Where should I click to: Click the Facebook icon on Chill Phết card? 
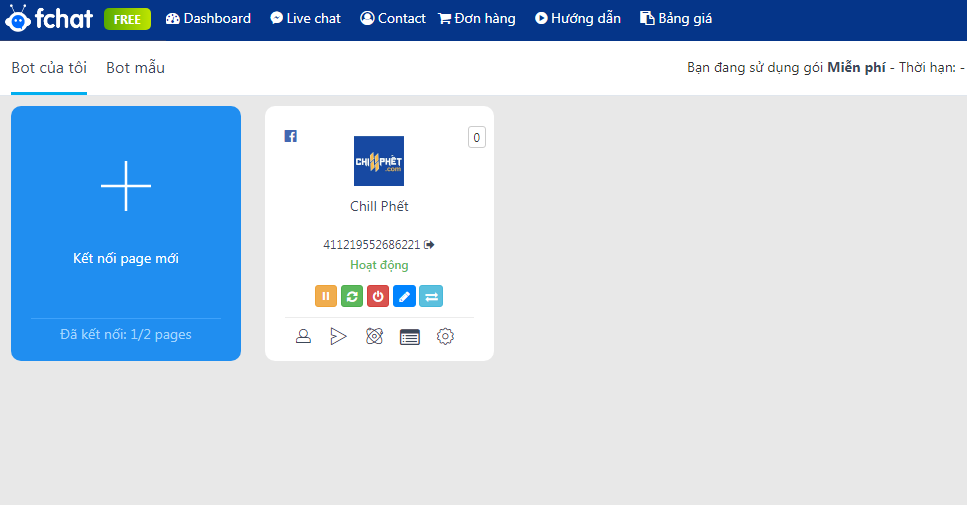[x=290, y=136]
